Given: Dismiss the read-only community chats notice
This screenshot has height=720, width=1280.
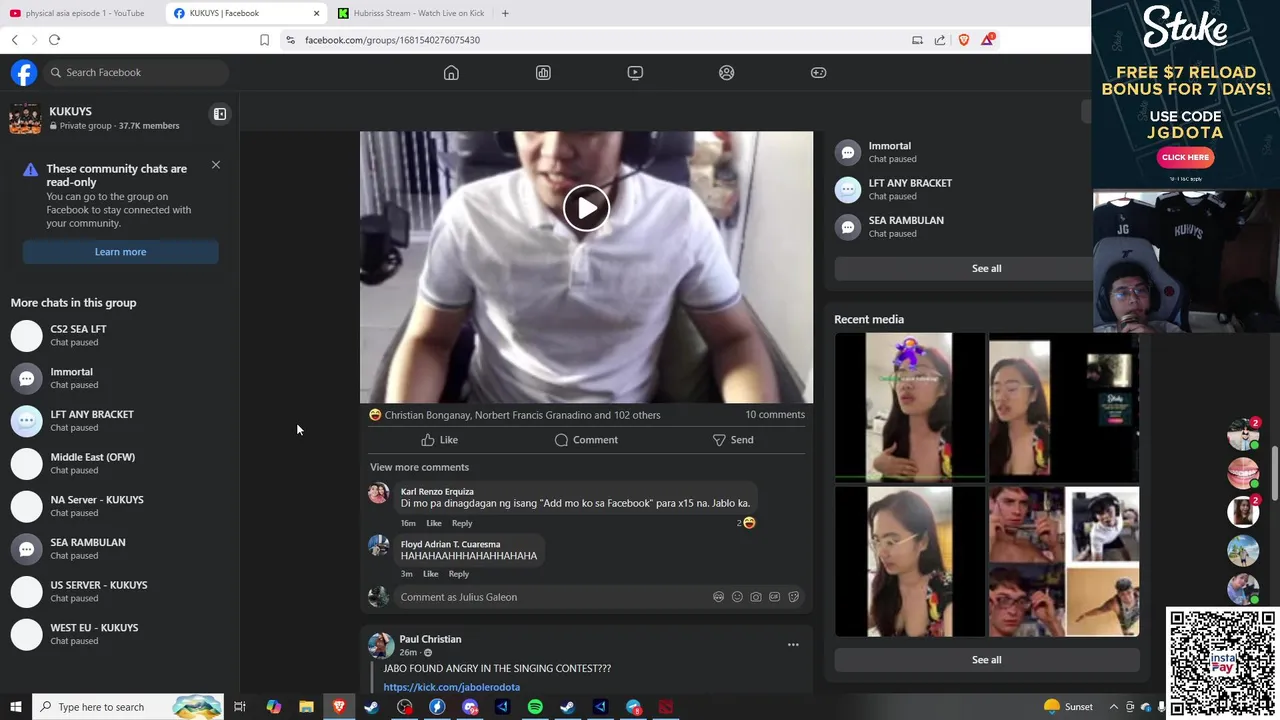Looking at the screenshot, I should point(215,164).
